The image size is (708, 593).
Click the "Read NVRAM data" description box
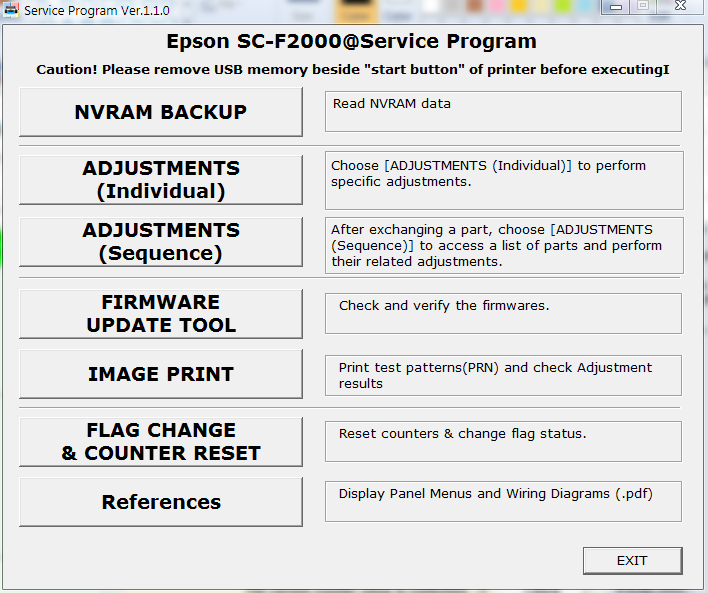click(502, 111)
